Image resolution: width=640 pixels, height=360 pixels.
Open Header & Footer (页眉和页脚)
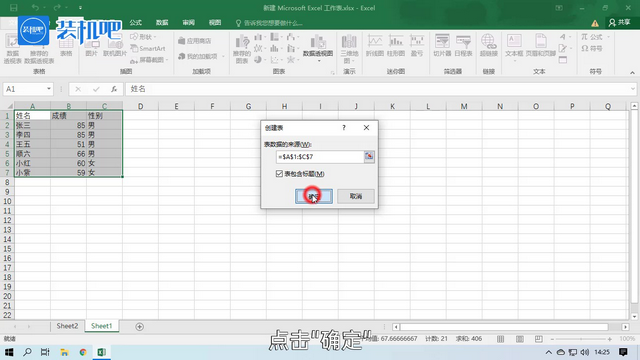tap(540, 45)
